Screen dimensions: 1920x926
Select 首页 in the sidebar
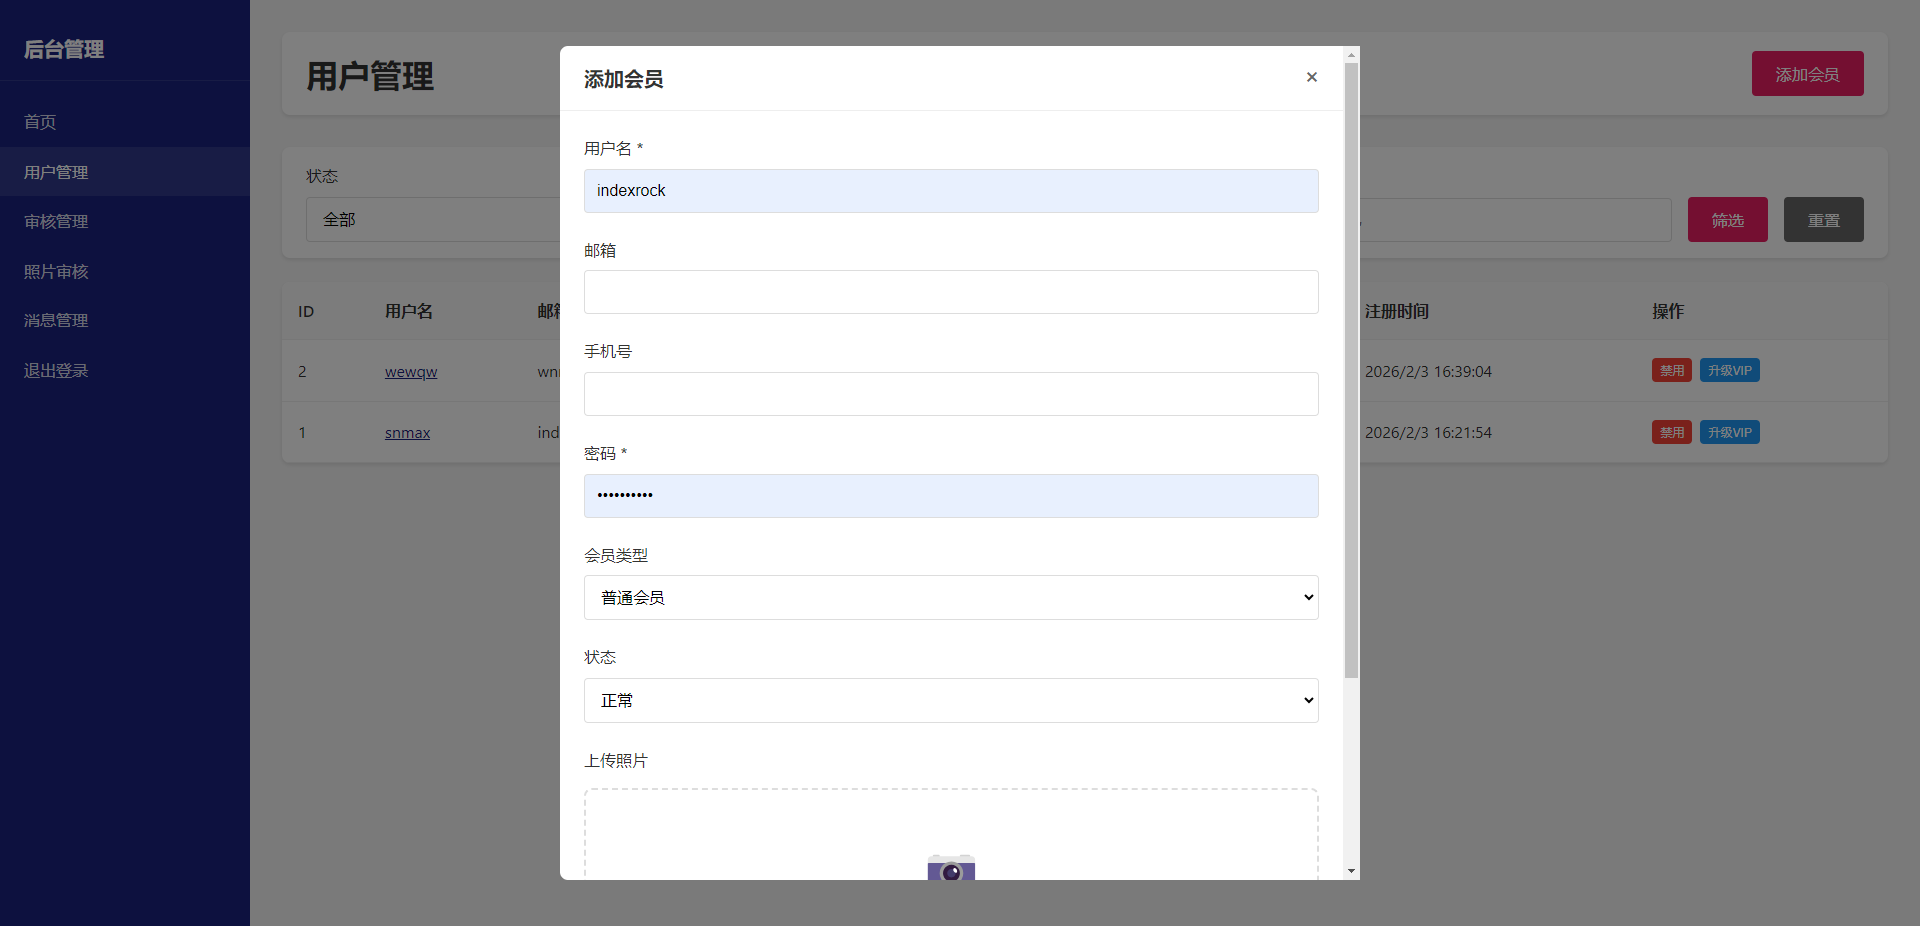click(x=40, y=121)
